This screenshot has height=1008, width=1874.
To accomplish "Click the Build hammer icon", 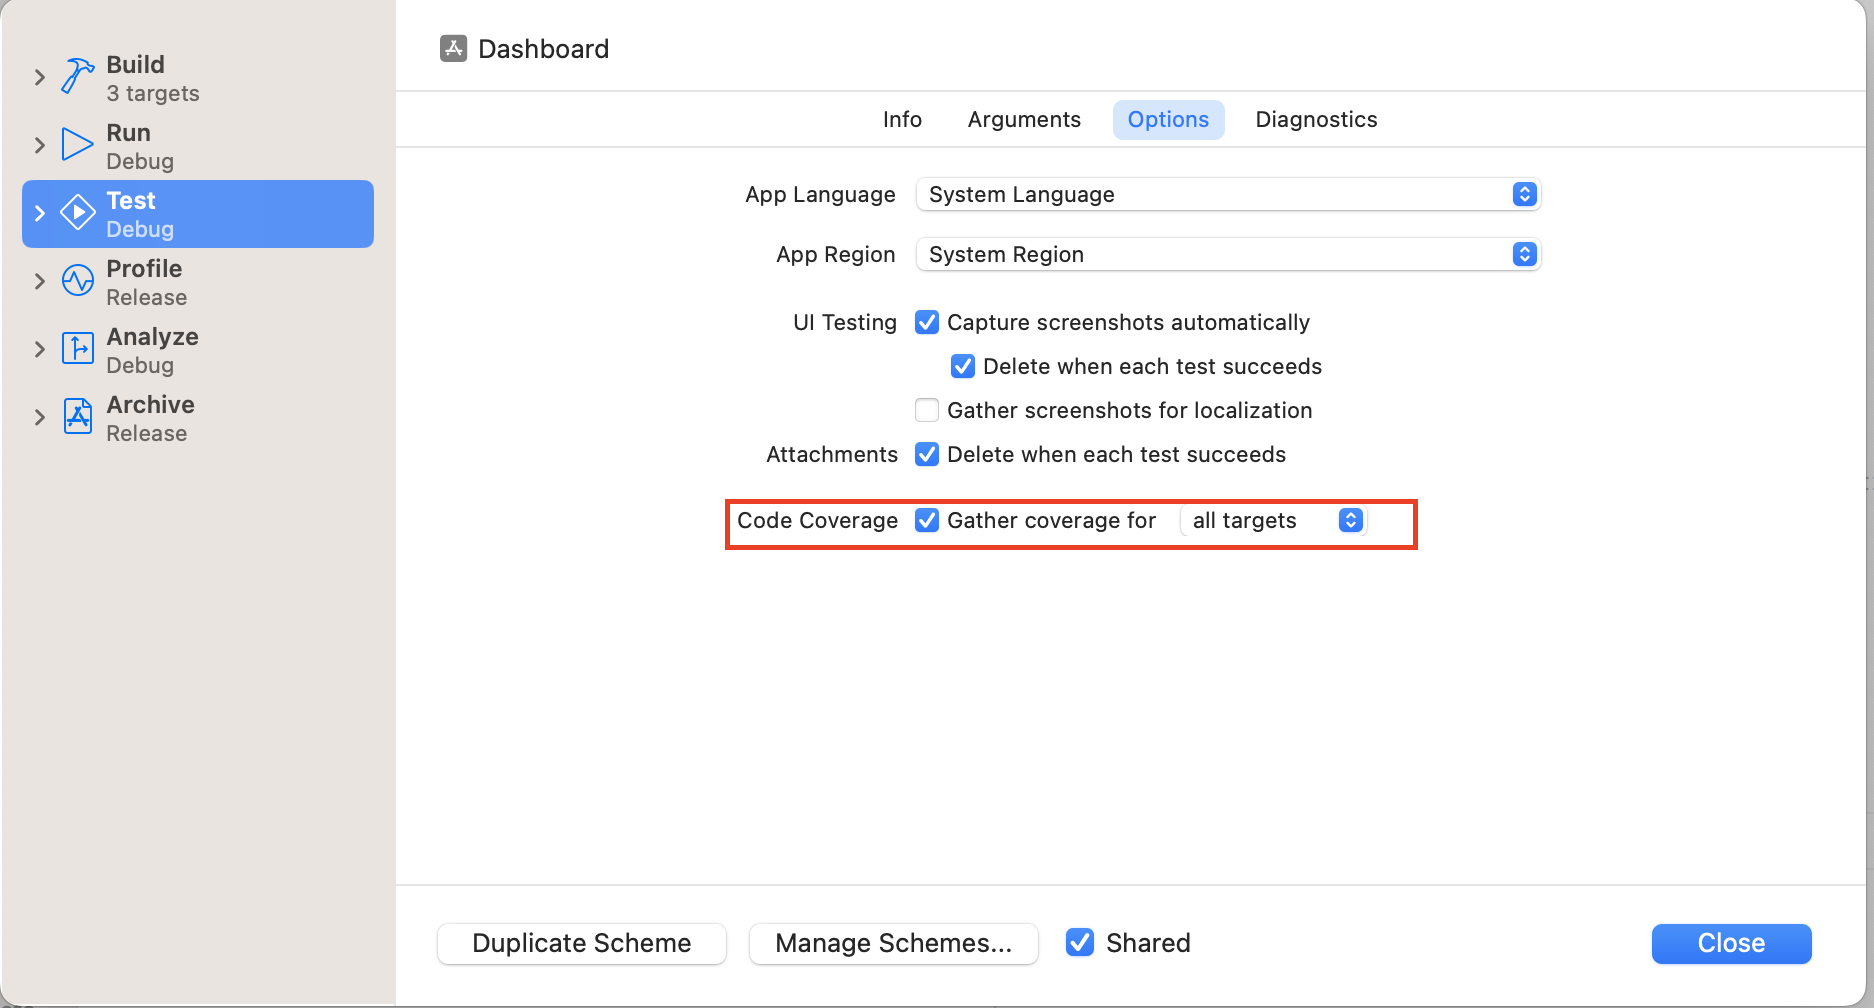I will [x=77, y=76].
